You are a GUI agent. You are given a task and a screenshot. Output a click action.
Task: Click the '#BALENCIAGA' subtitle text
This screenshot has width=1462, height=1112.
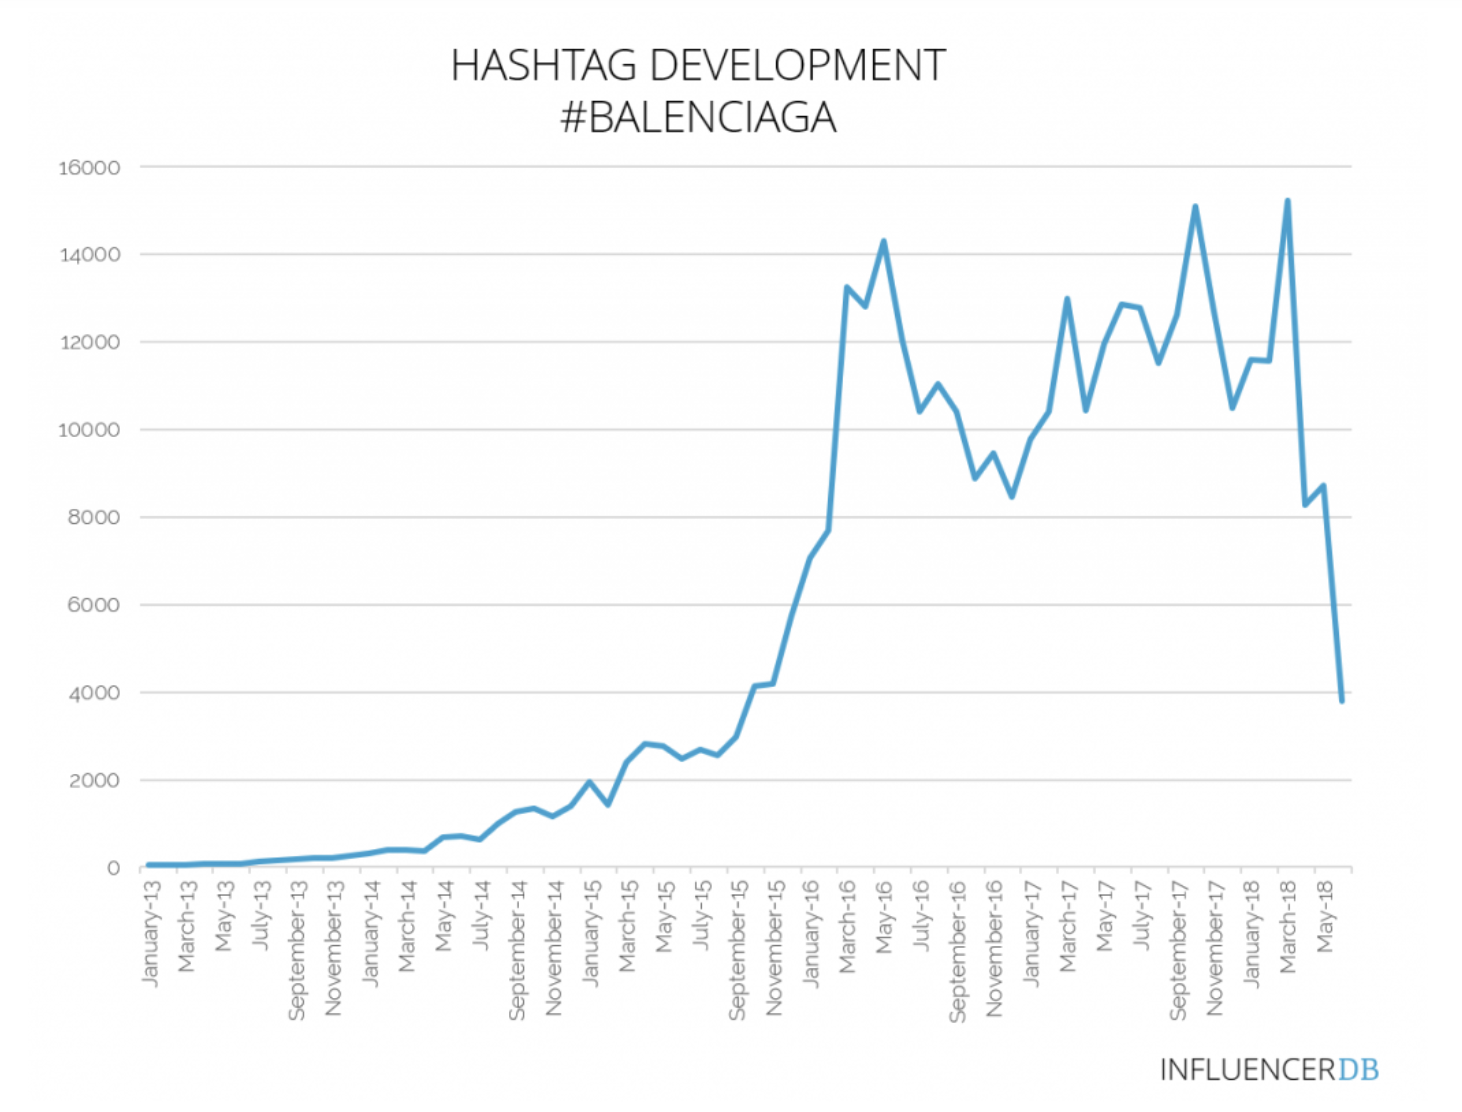click(x=698, y=118)
